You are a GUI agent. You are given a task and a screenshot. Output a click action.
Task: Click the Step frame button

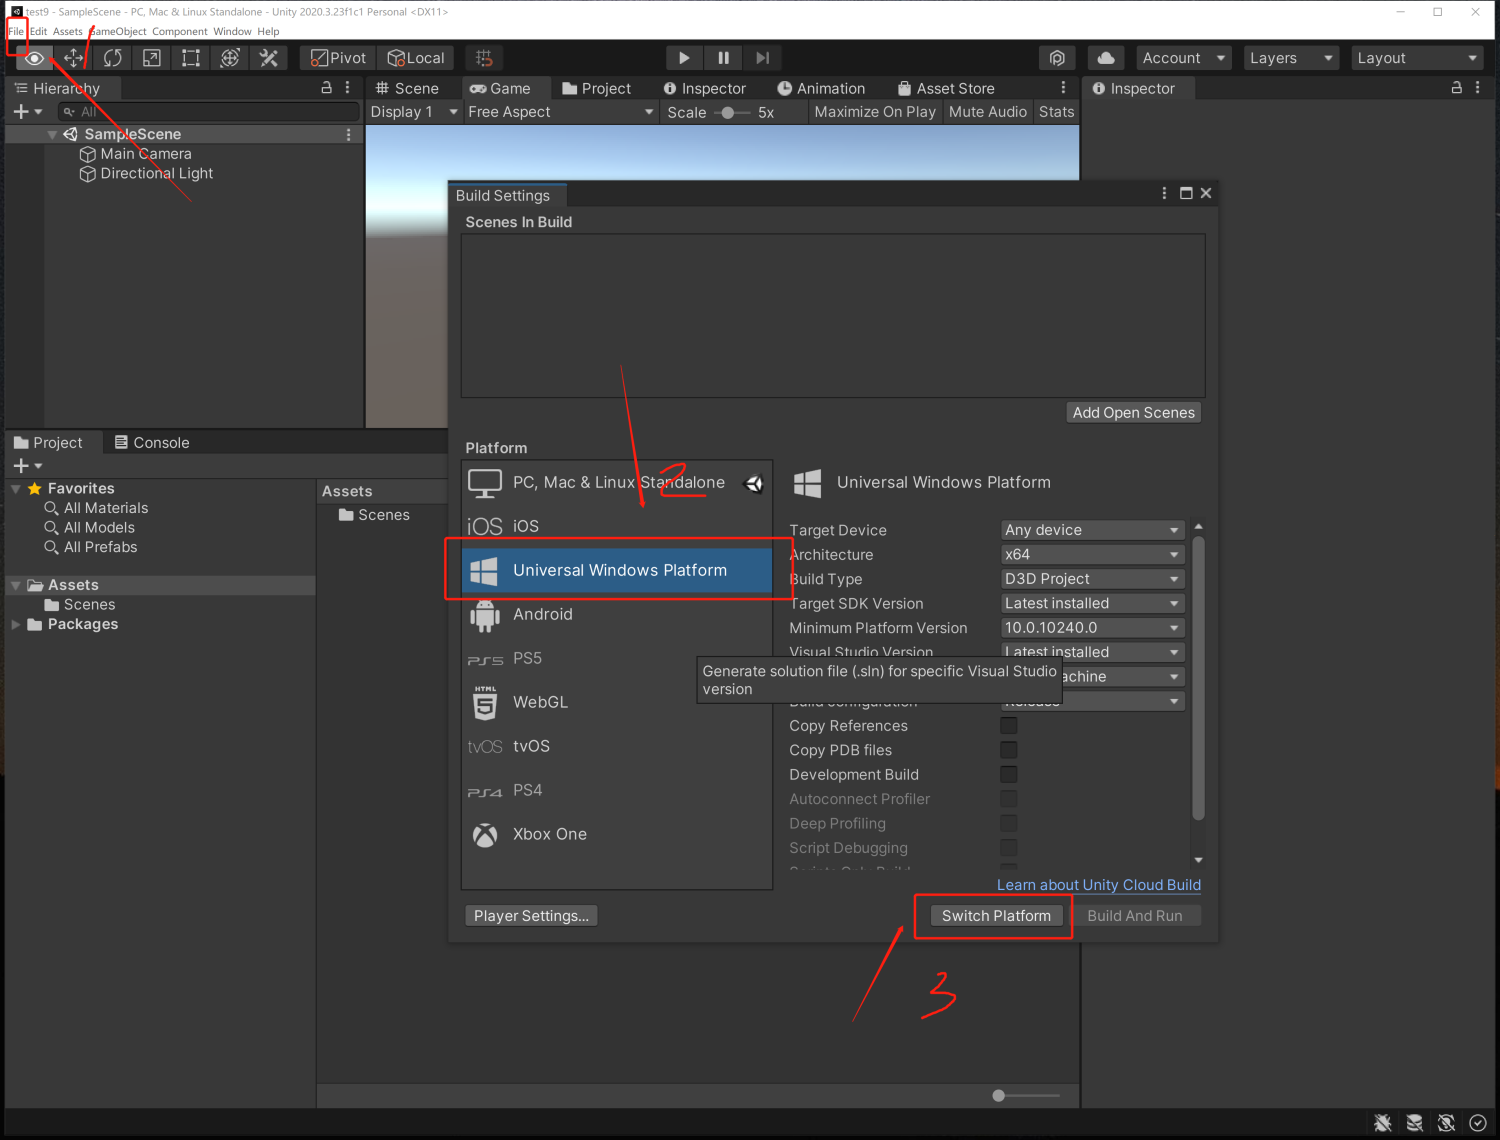[x=762, y=58]
